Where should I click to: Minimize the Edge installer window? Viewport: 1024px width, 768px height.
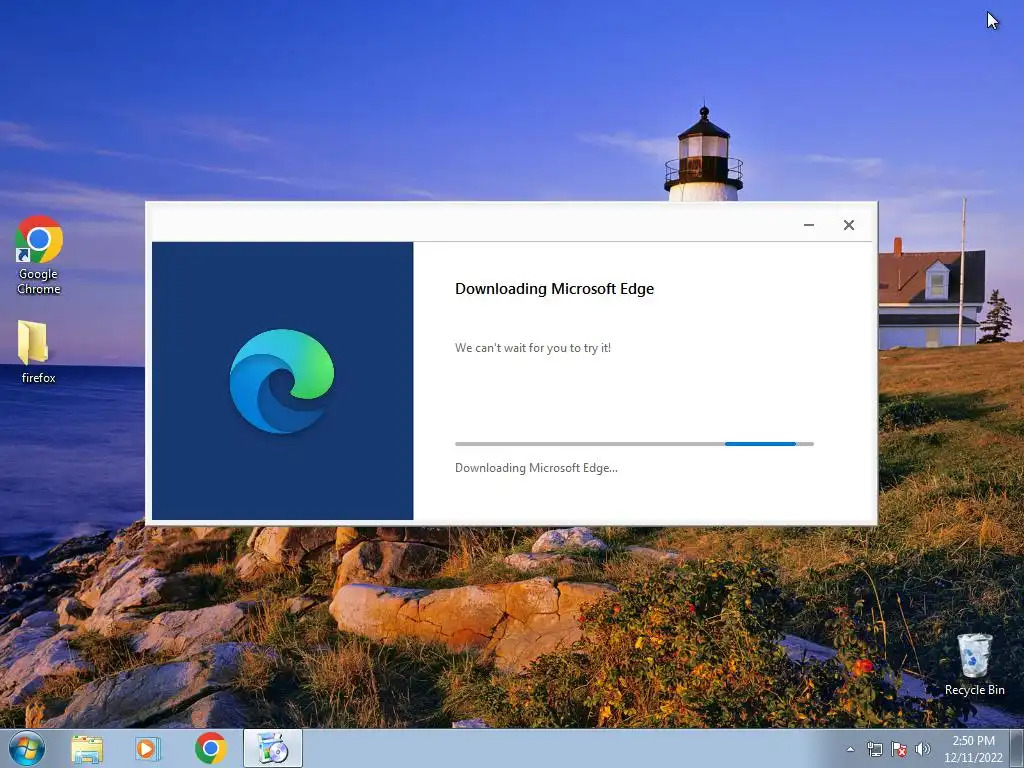click(808, 225)
